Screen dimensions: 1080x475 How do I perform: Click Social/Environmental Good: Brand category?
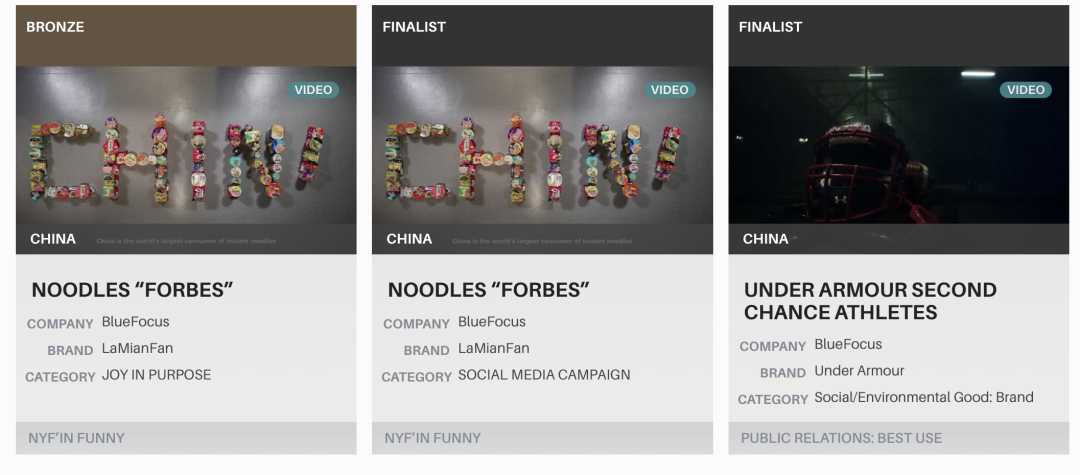coord(924,397)
